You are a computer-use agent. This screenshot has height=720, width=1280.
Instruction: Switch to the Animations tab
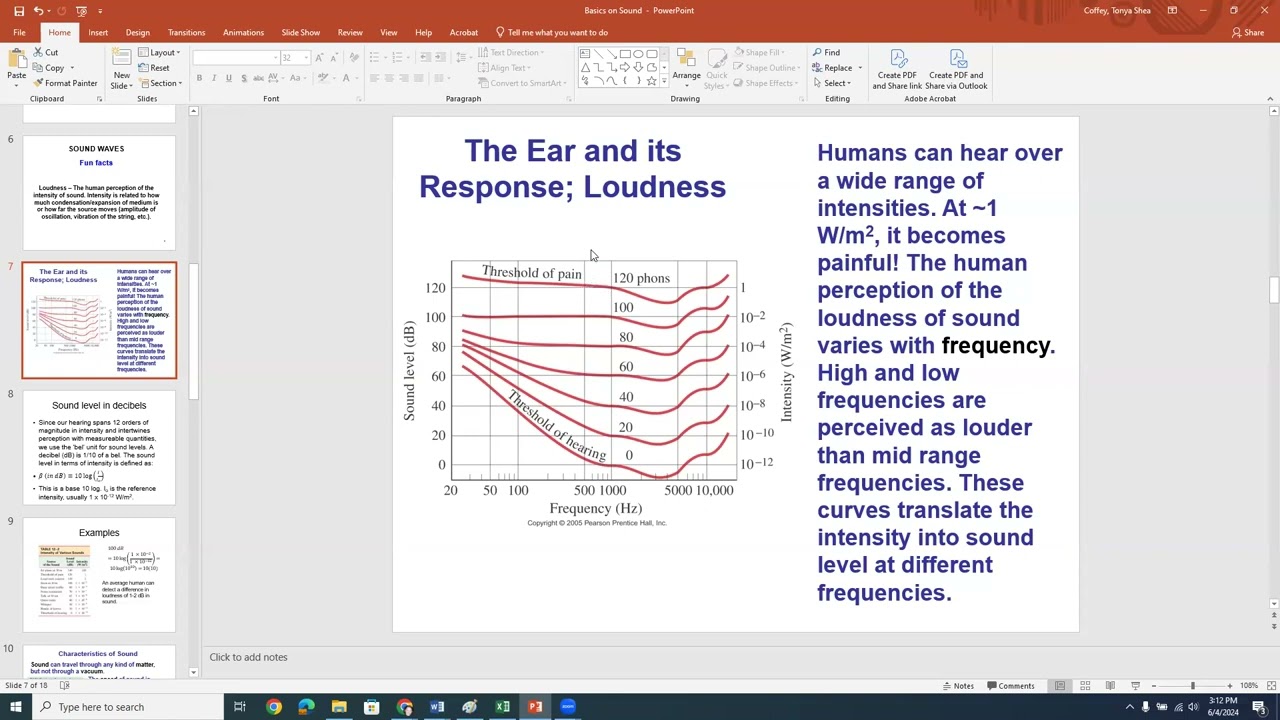243,32
